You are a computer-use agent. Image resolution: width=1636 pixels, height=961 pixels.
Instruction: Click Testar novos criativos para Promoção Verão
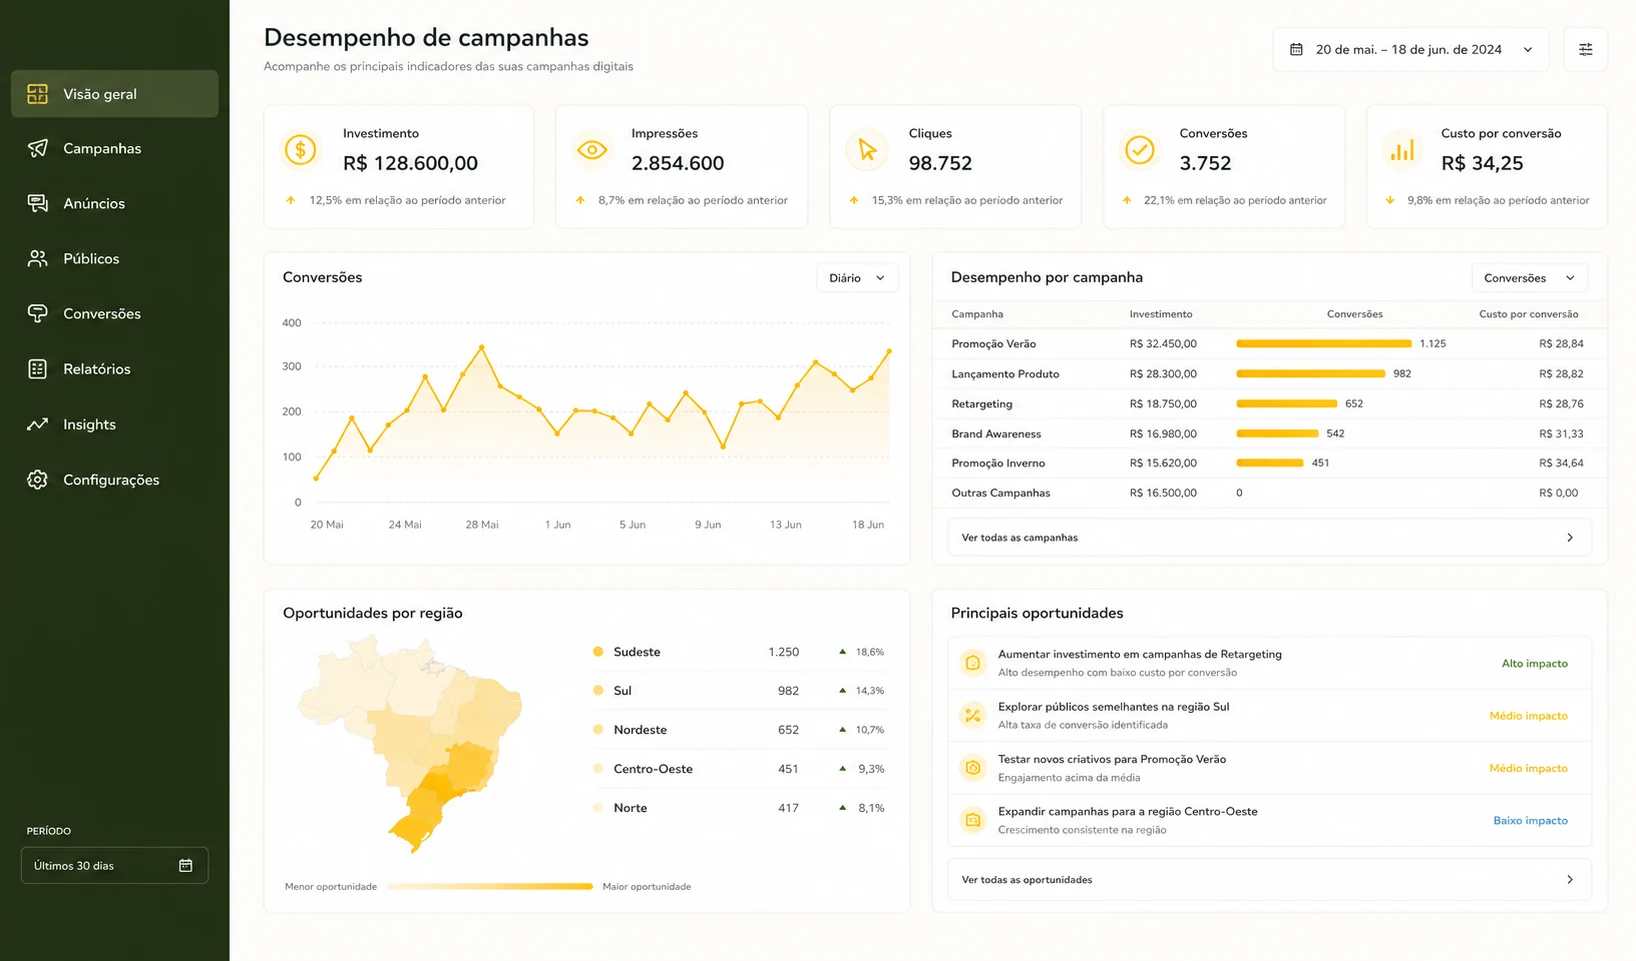pos(1111,759)
